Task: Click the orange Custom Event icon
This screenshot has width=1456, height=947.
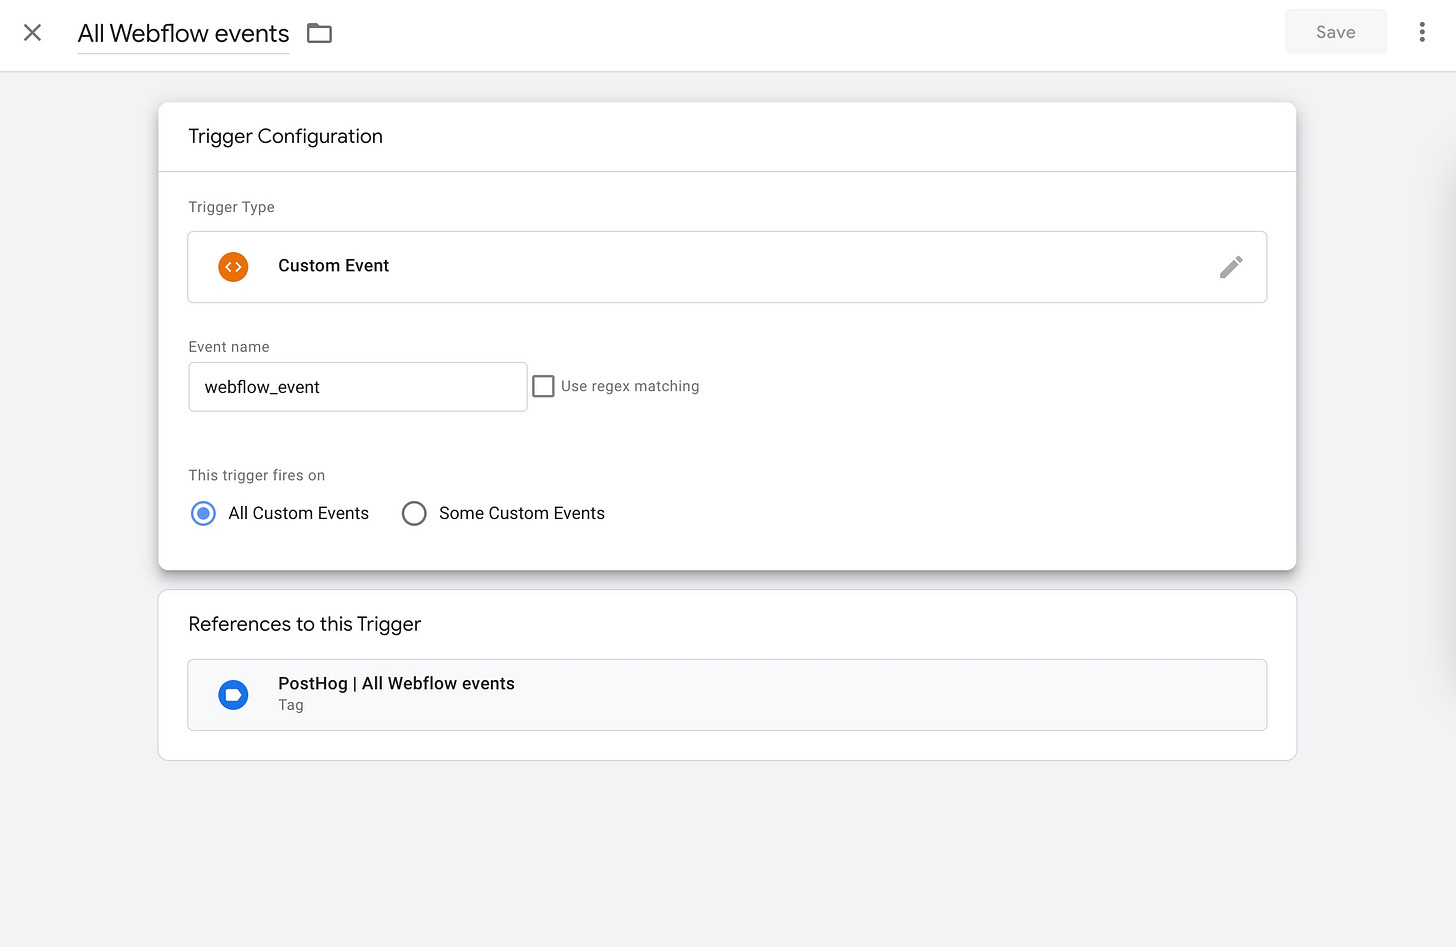Action: 233,267
